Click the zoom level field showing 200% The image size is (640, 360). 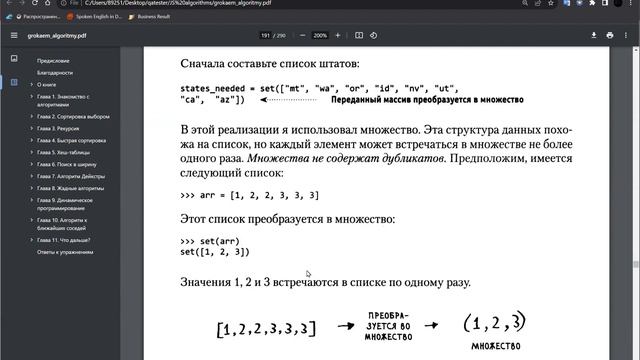click(x=320, y=36)
